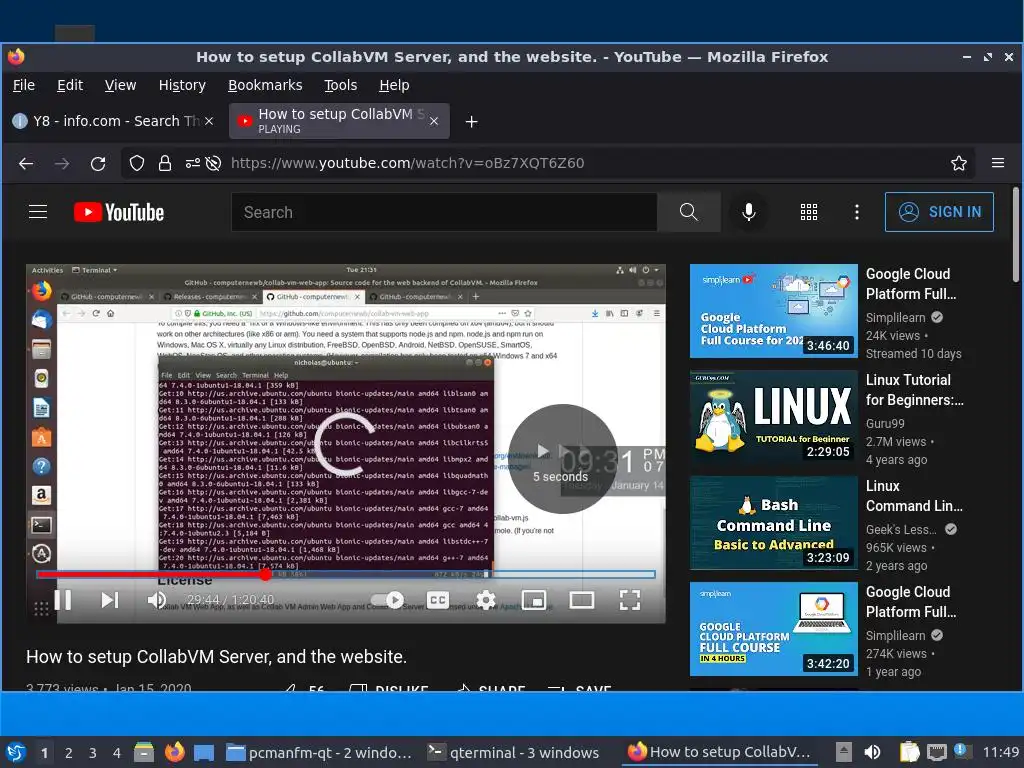Open the site permissions icon
This screenshot has height=768, width=1024.
click(193, 163)
